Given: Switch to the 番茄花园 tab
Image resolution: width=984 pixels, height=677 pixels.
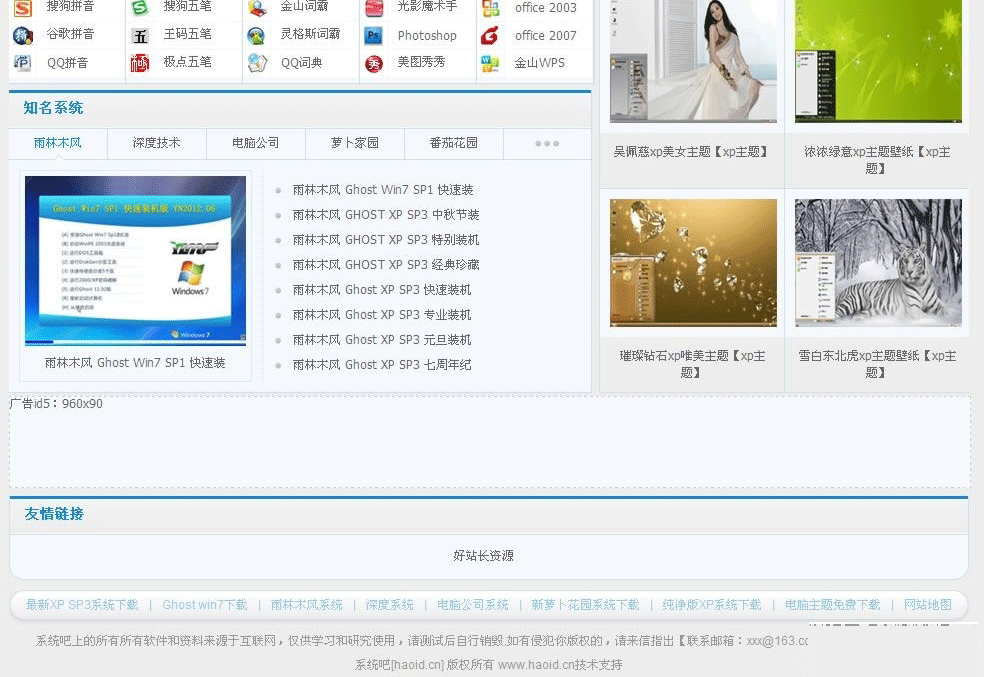Looking at the screenshot, I should click(x=454, y=143).
